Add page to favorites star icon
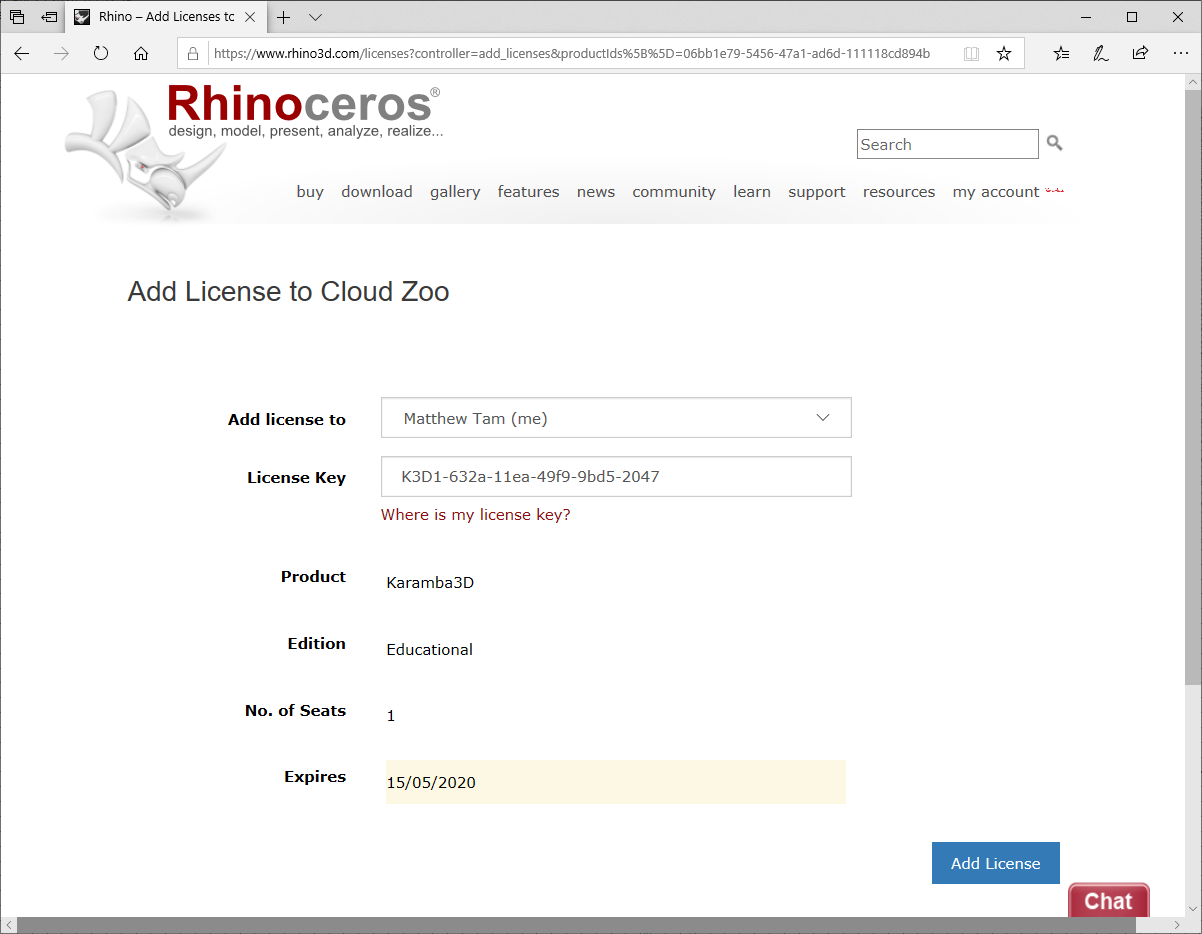The width and height of the screenshot is (1202, 934). tap(1004, 54)
